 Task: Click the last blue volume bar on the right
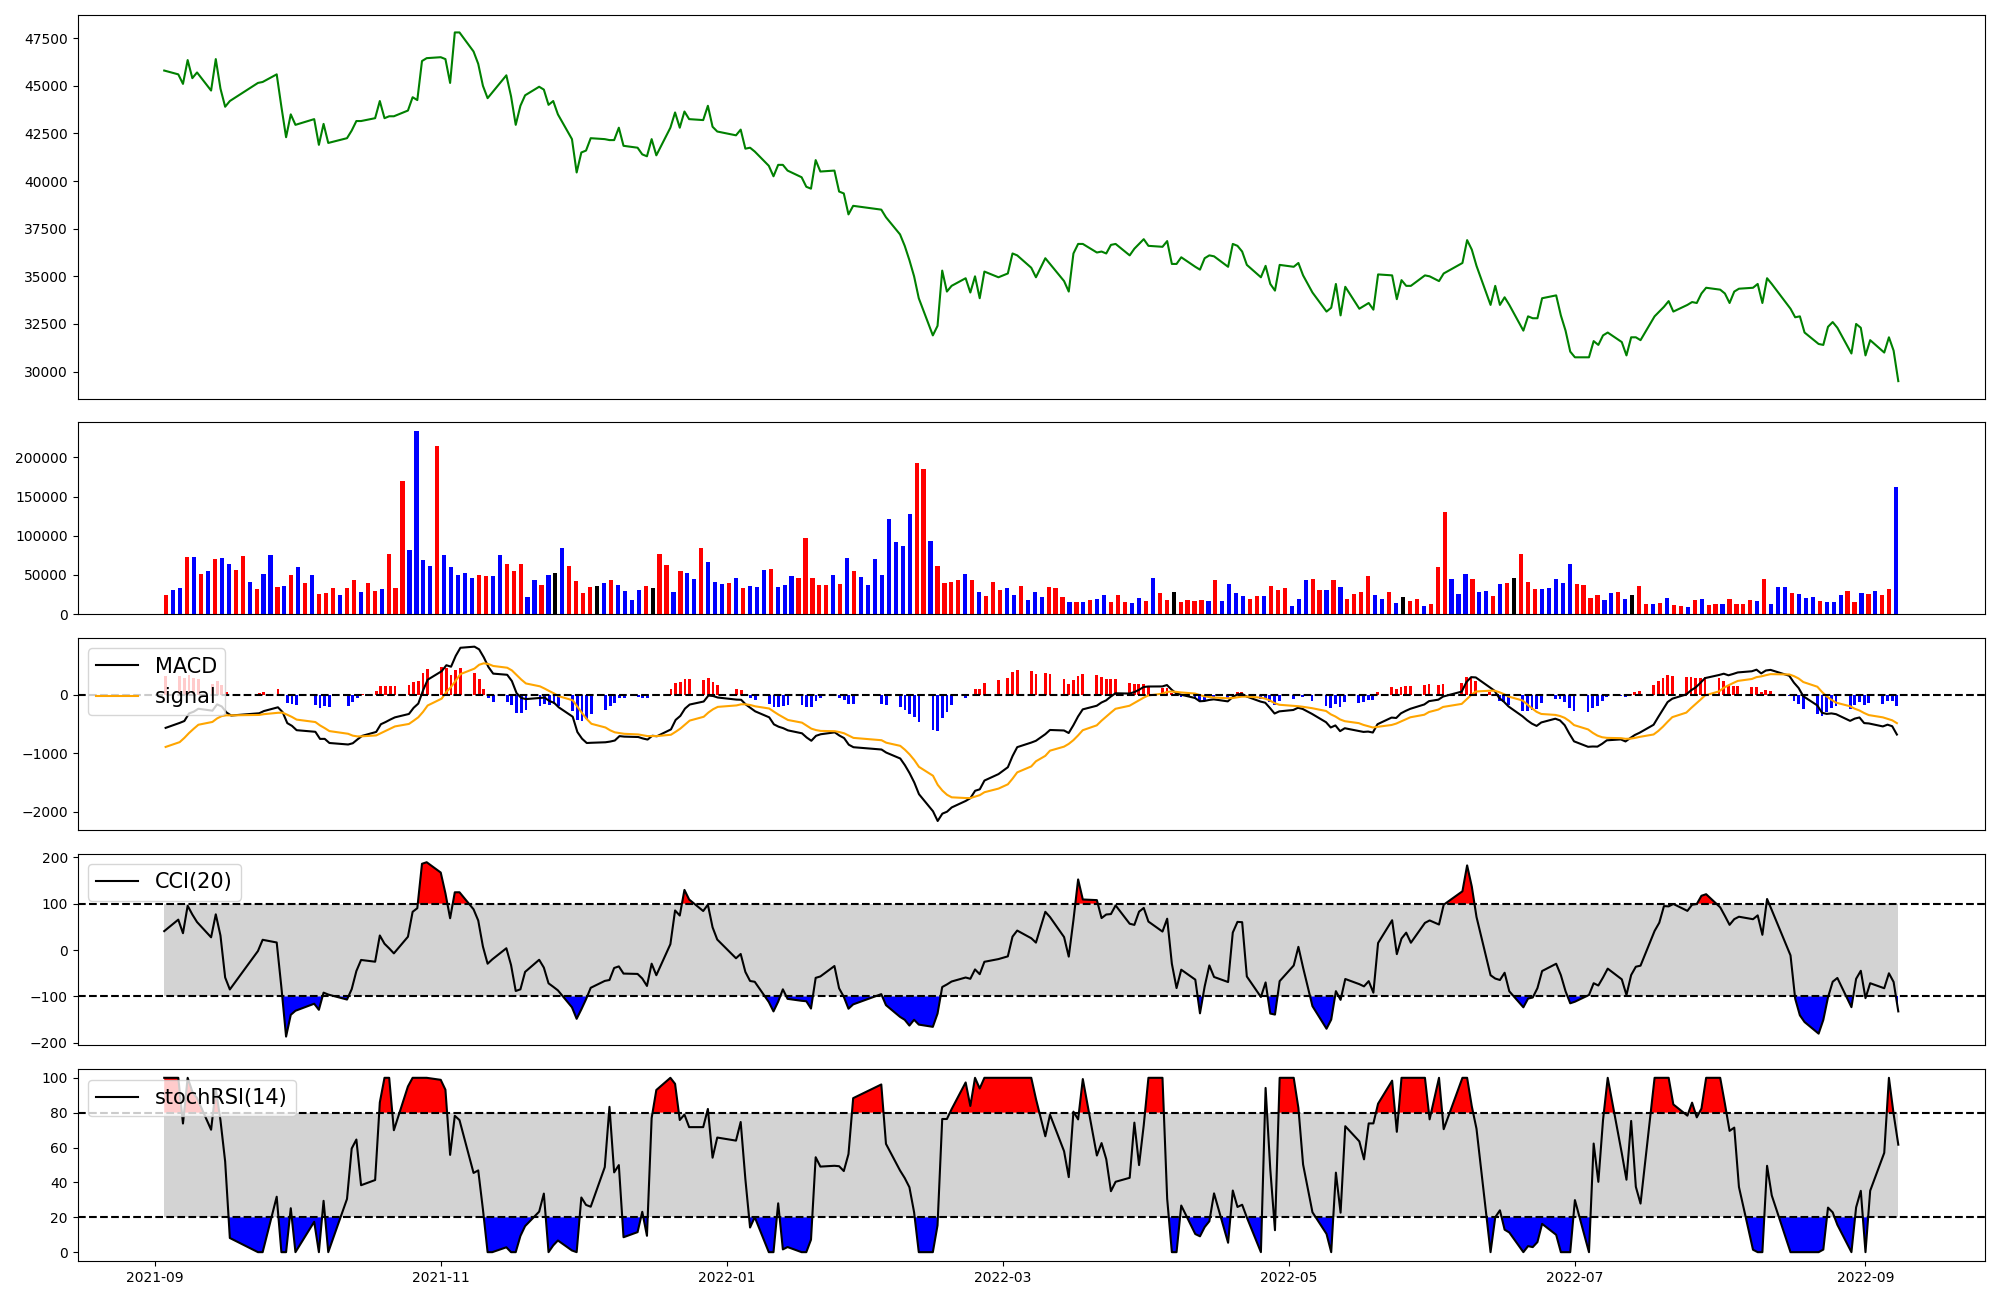[1896, 550]
